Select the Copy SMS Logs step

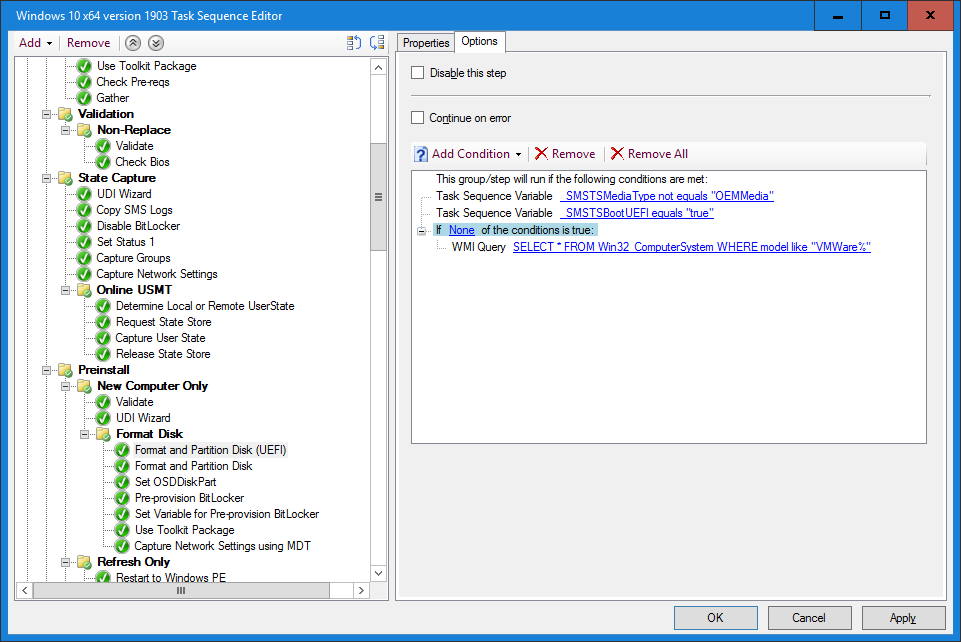click(134, 210)
